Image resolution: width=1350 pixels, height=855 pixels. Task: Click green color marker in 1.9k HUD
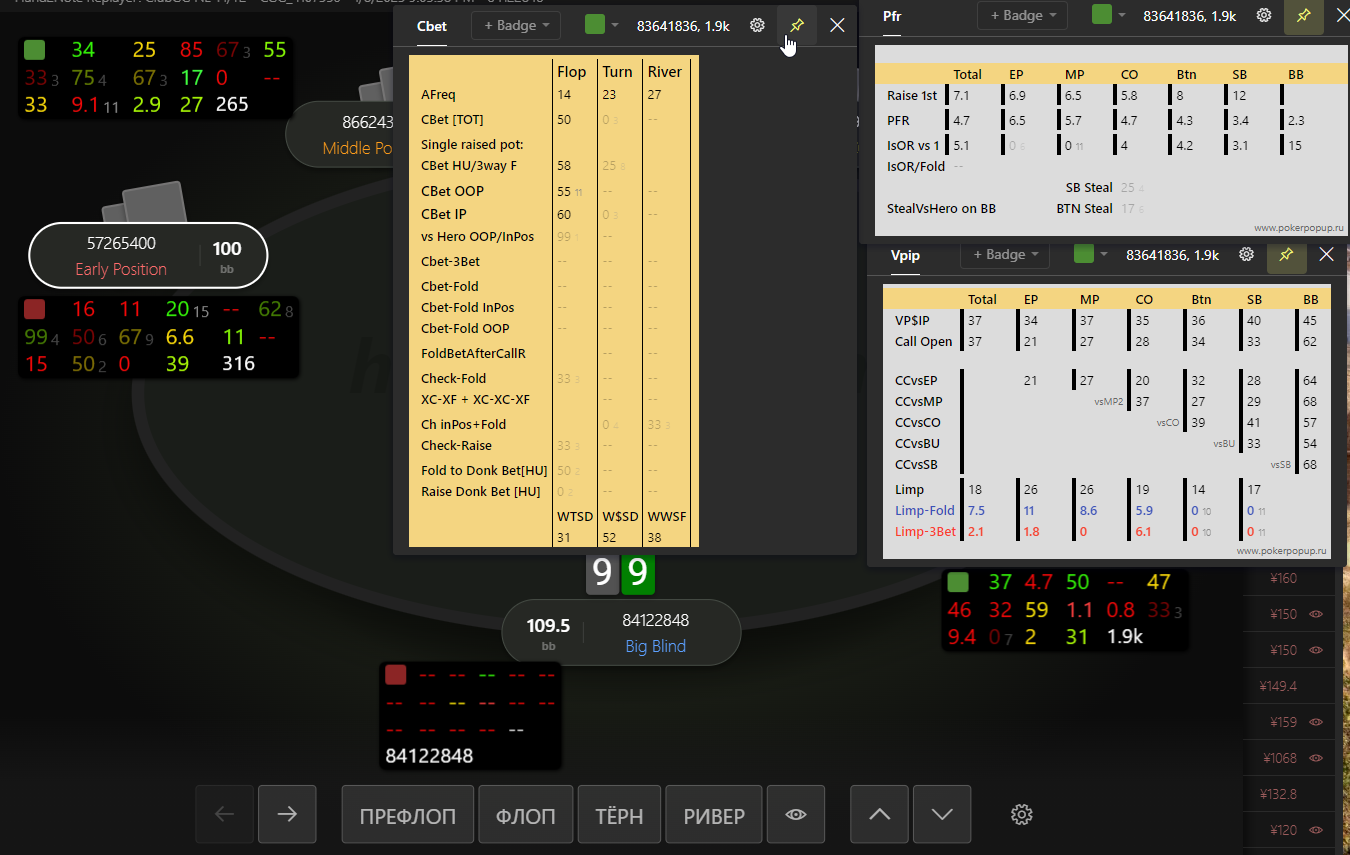(x=958, y=582)
